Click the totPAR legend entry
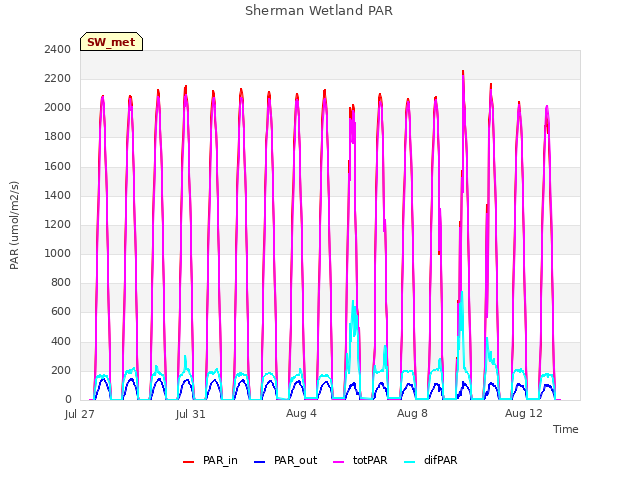 point(360,460)
